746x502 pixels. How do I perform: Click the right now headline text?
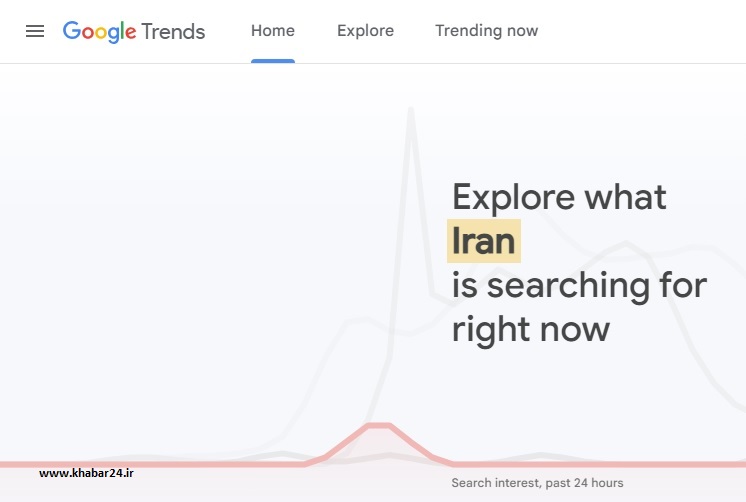[530, 329]
